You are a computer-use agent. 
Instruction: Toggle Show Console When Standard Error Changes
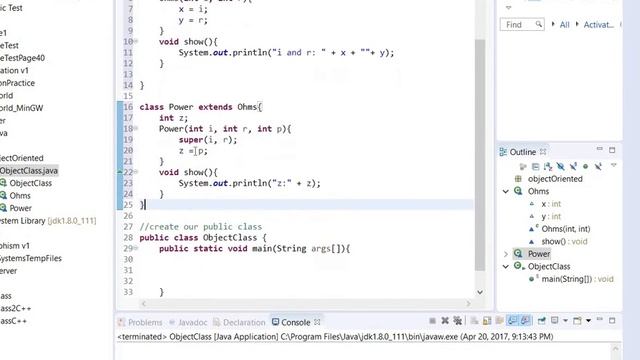(525, 321)
